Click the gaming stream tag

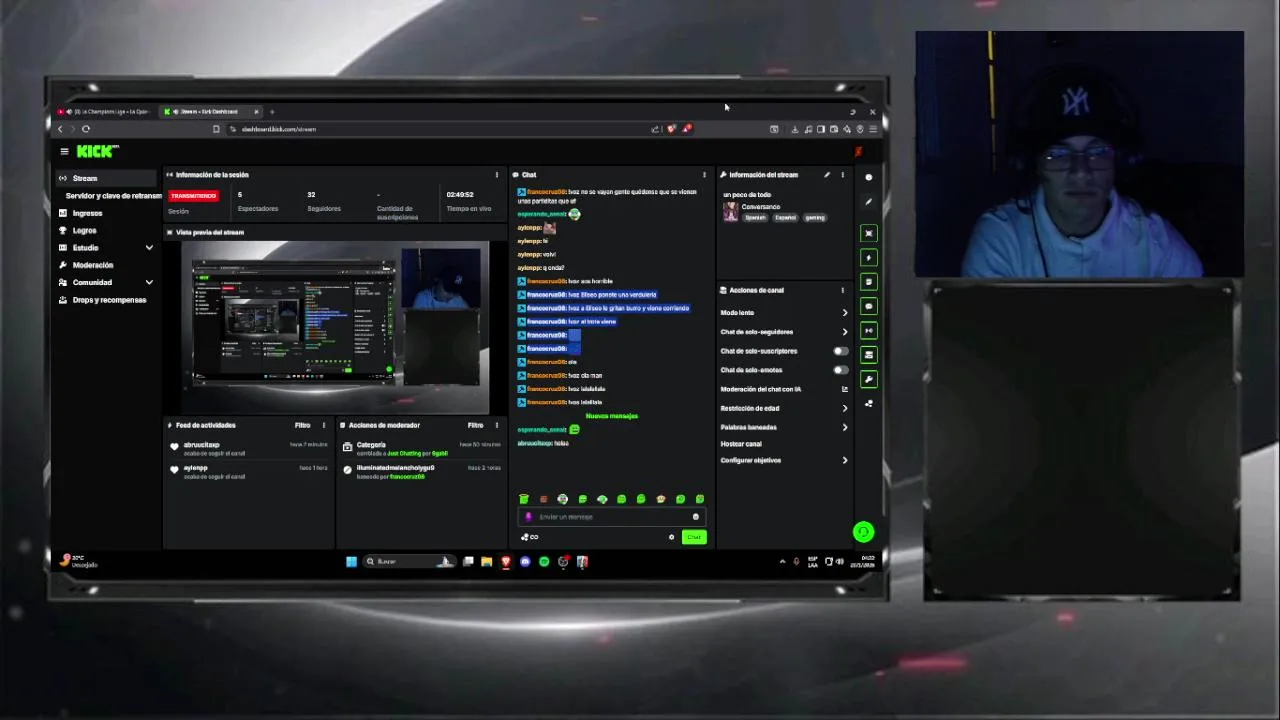(815, 217)
